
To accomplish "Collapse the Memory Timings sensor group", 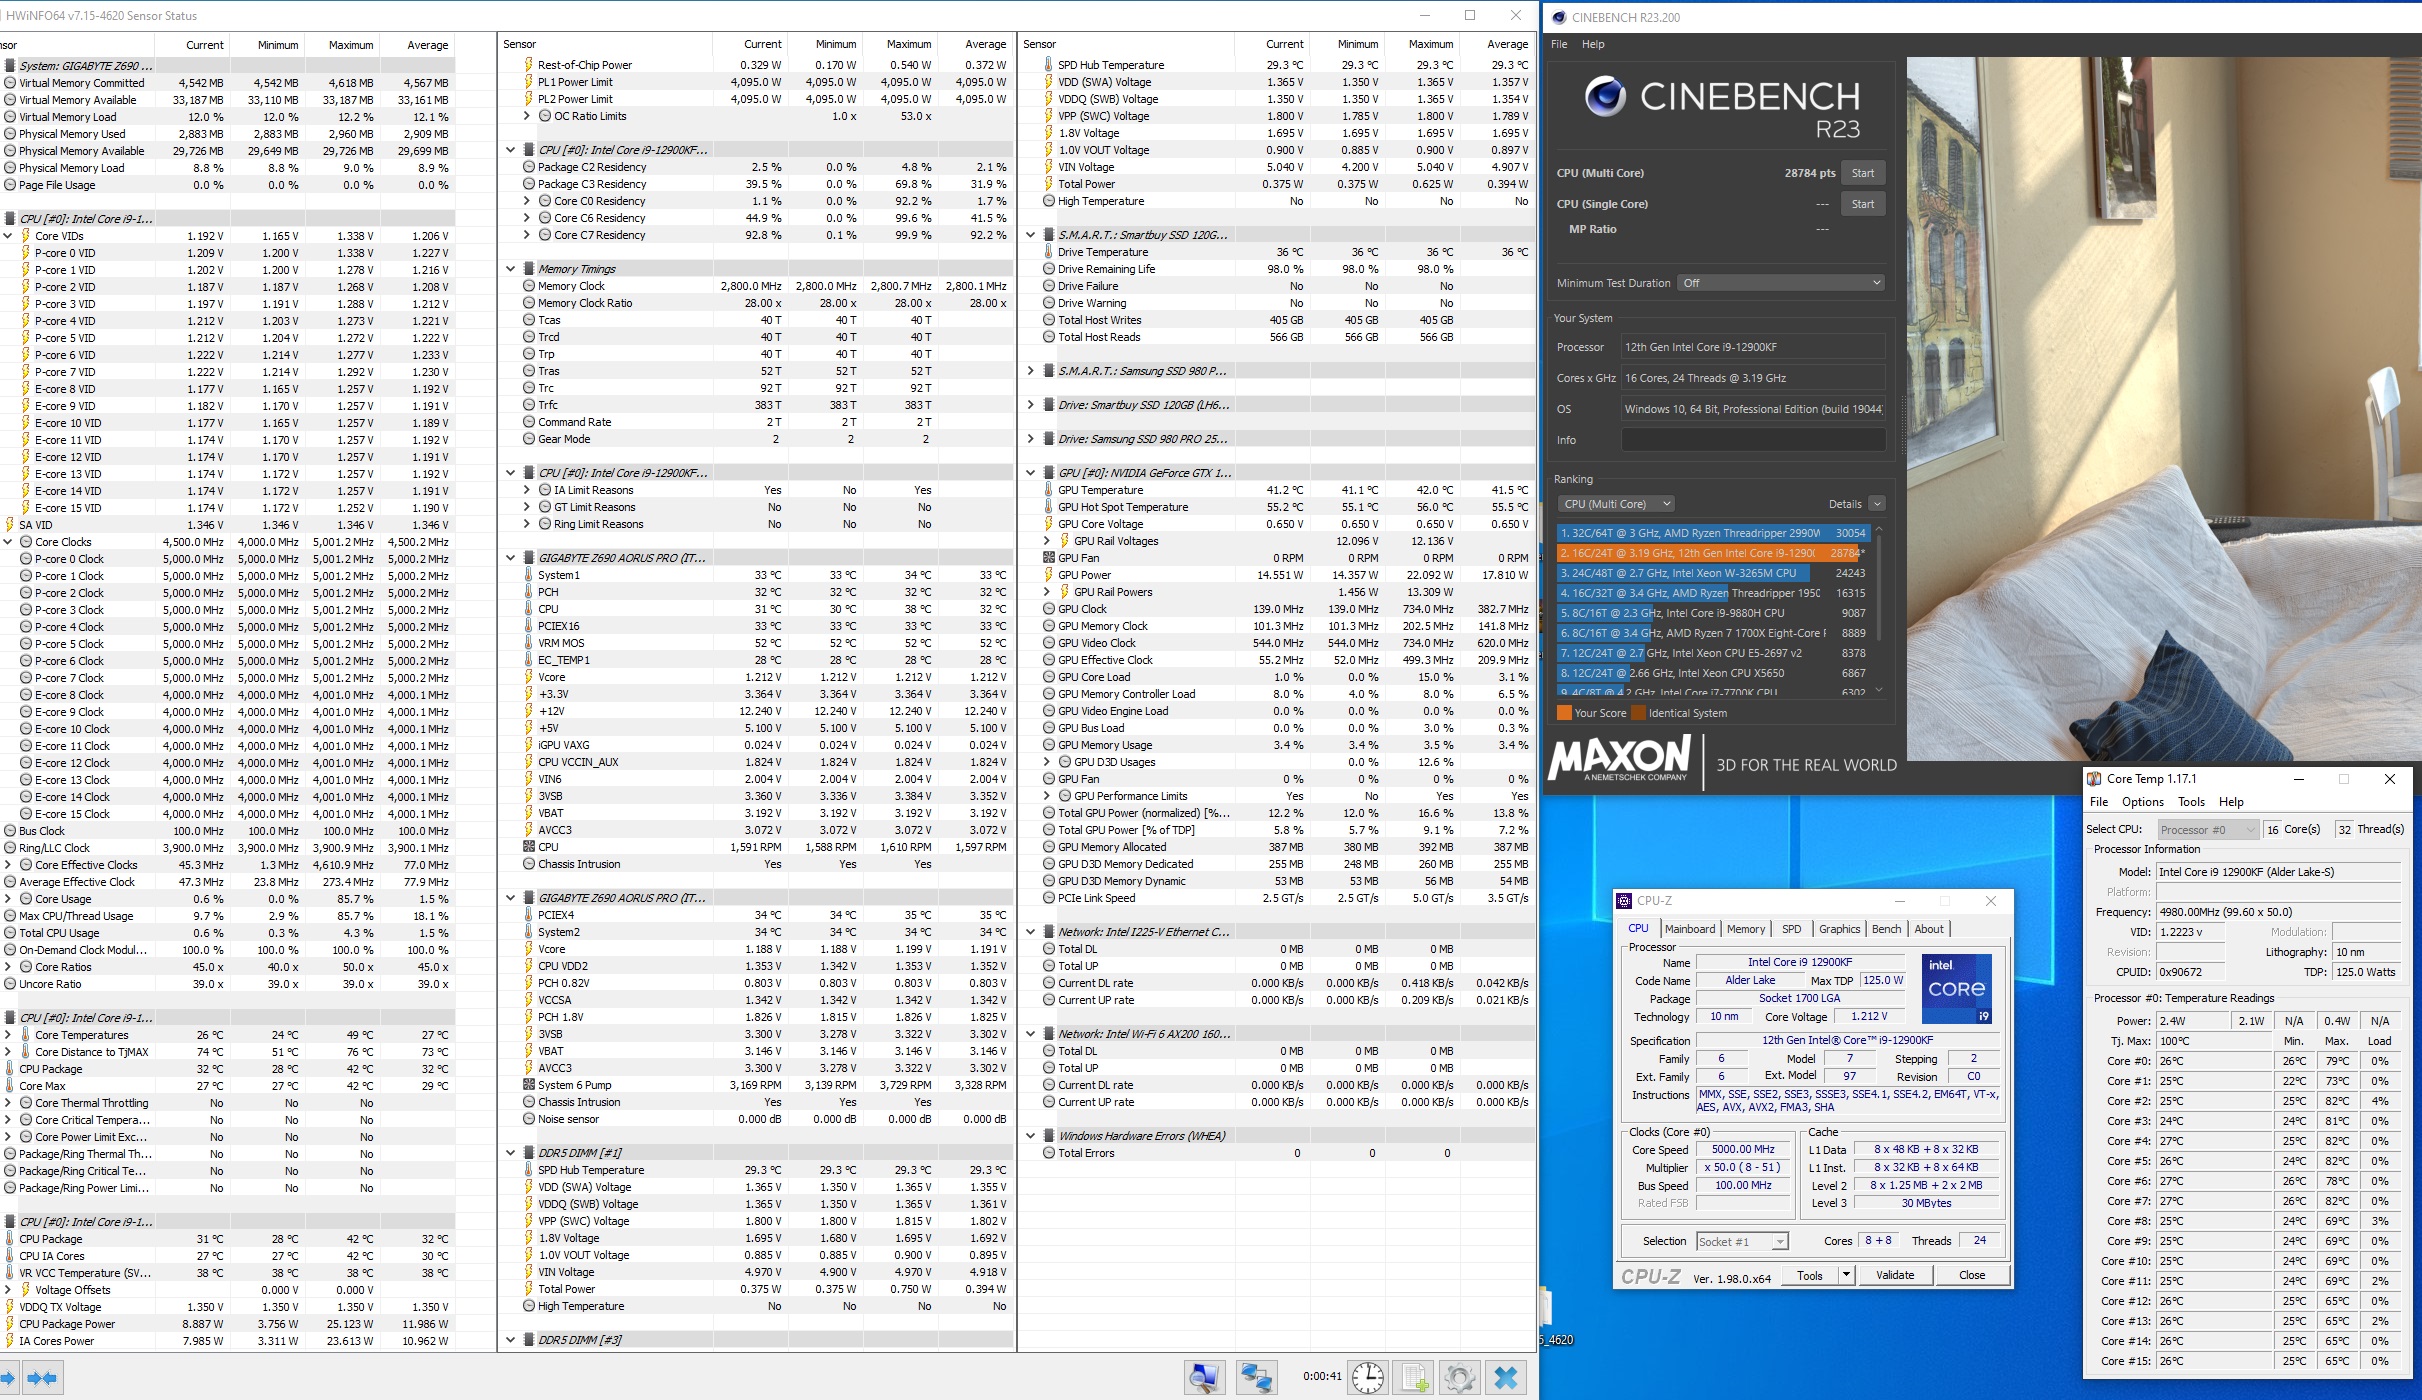I will click(510, 269).
